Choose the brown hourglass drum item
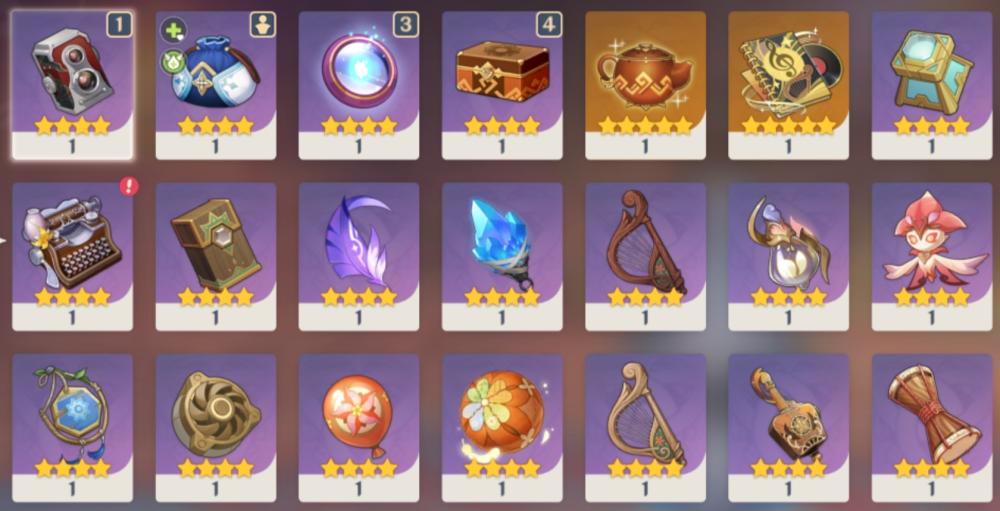Screen dimensions: 1000x511 point(932,428)
